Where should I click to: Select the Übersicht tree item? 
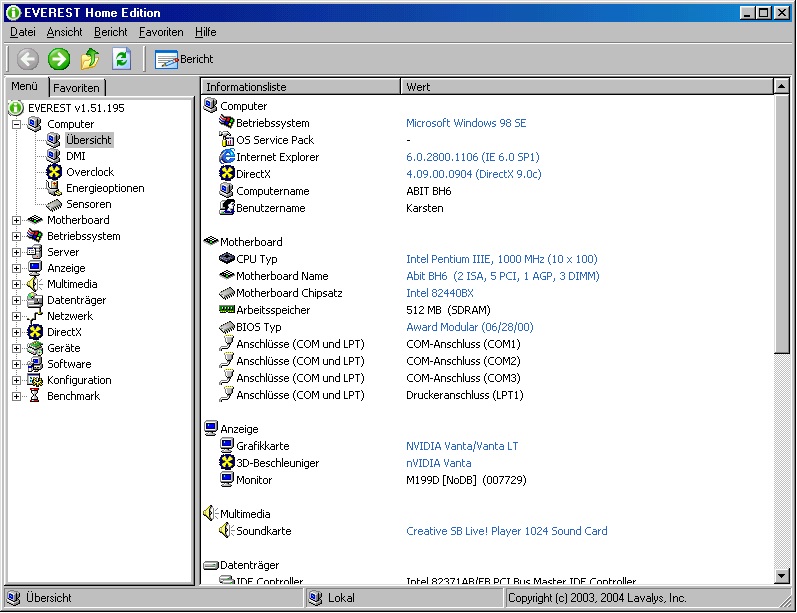(88, 140)
